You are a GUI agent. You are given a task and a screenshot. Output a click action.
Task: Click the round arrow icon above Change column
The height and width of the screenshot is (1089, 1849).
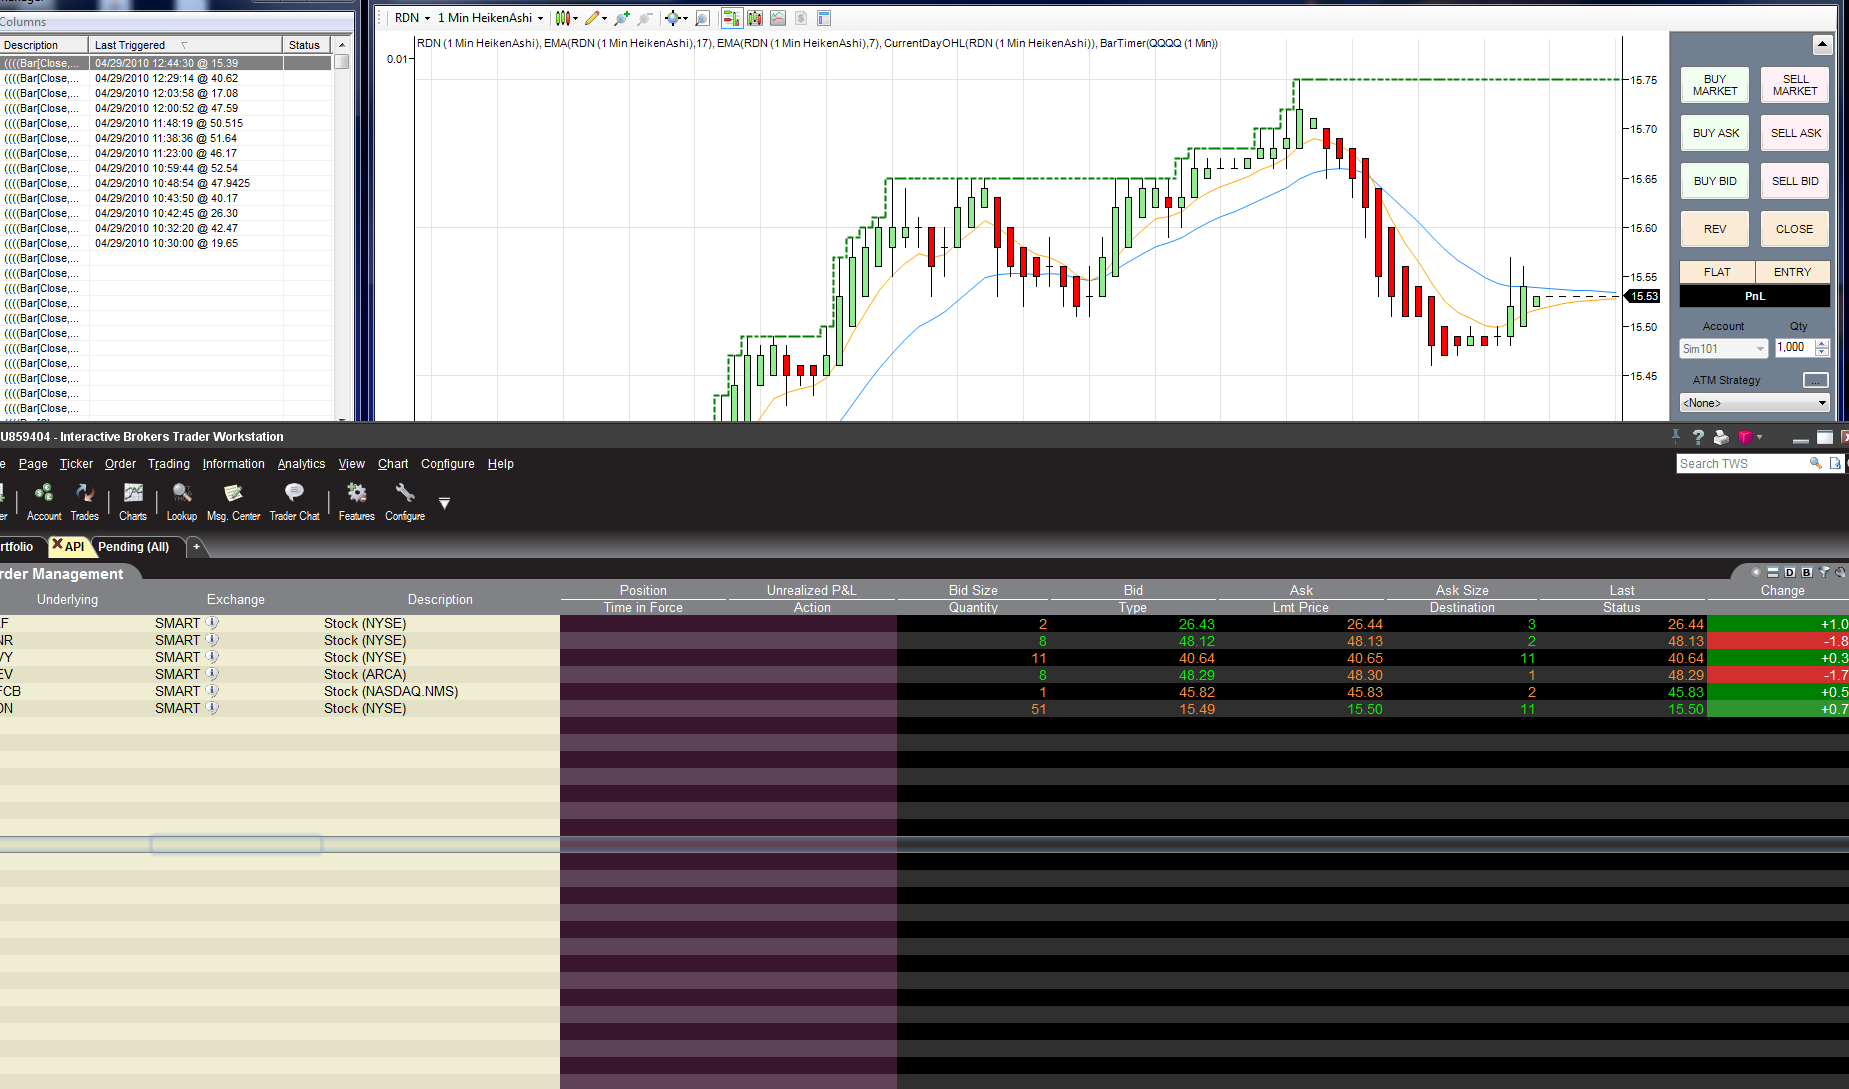[x=1756, y=572]
